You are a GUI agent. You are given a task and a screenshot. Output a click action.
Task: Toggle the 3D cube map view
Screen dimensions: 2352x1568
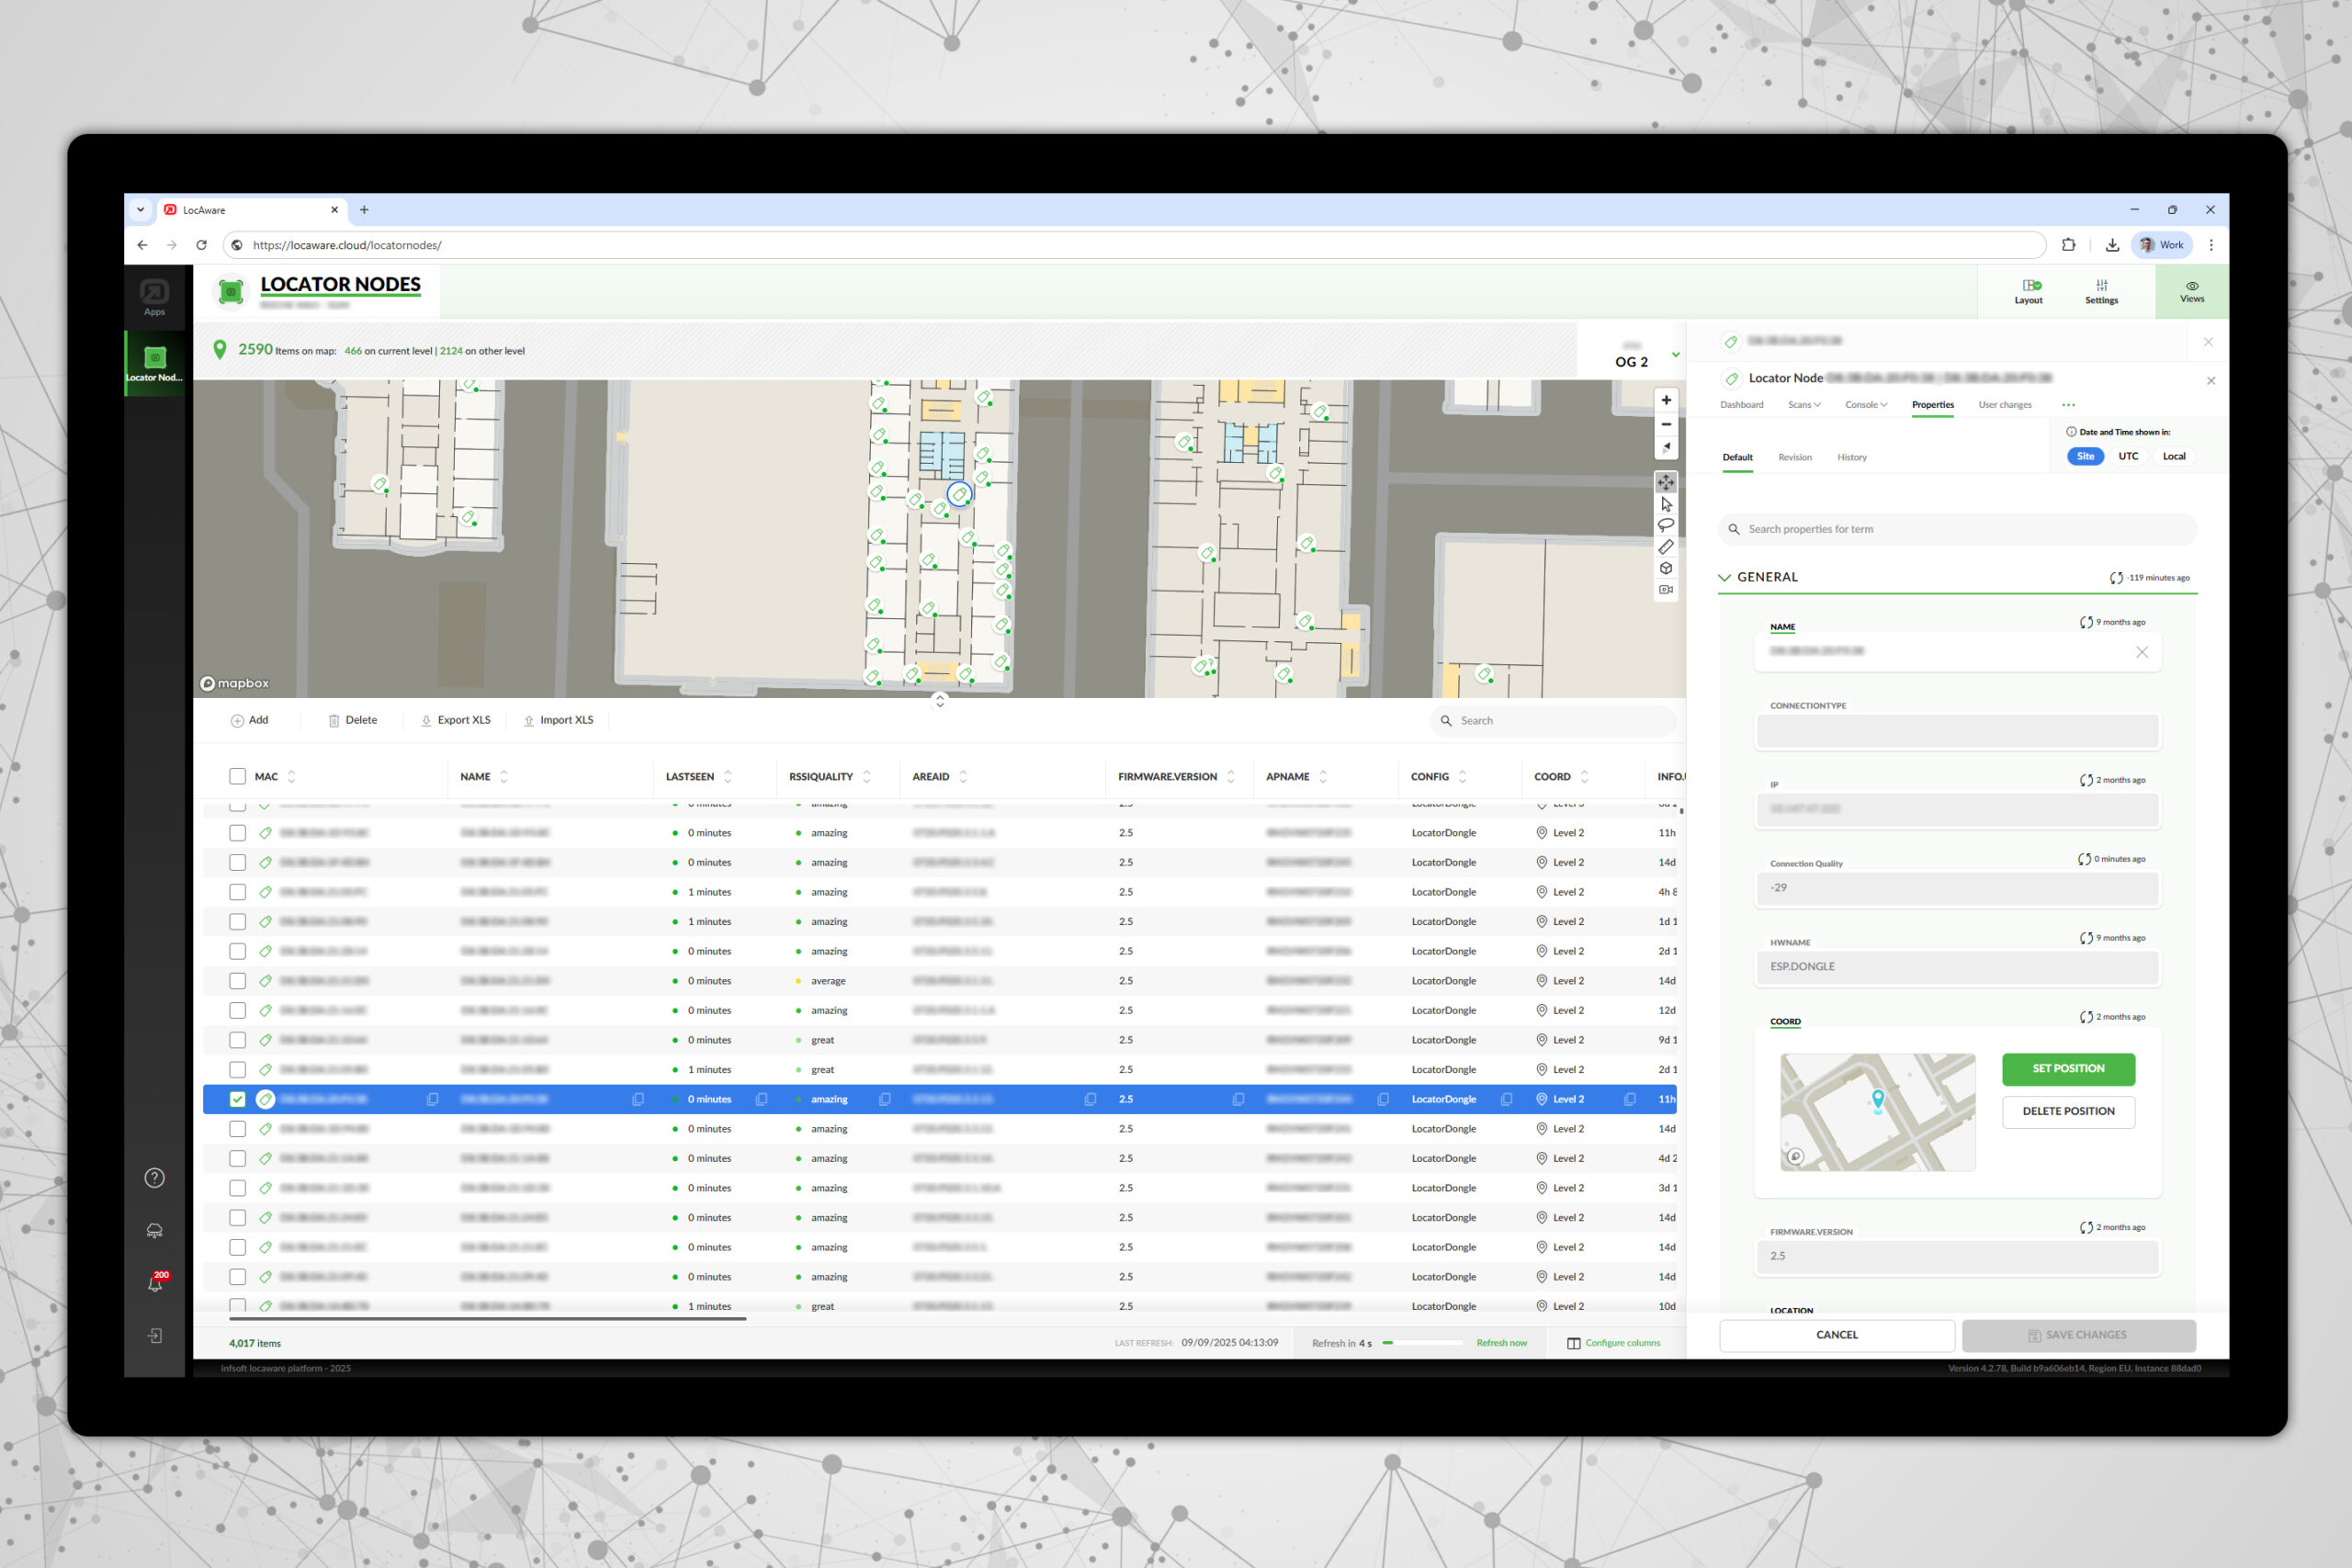tap(1665, 568)
